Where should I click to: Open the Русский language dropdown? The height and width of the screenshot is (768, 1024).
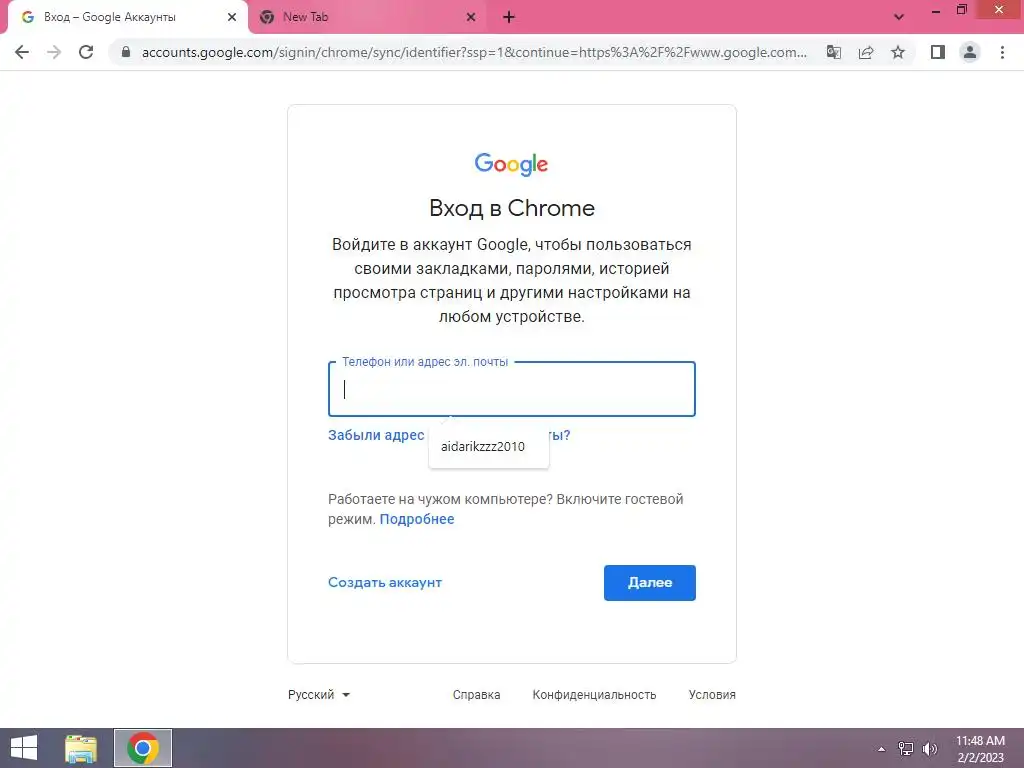319,694
